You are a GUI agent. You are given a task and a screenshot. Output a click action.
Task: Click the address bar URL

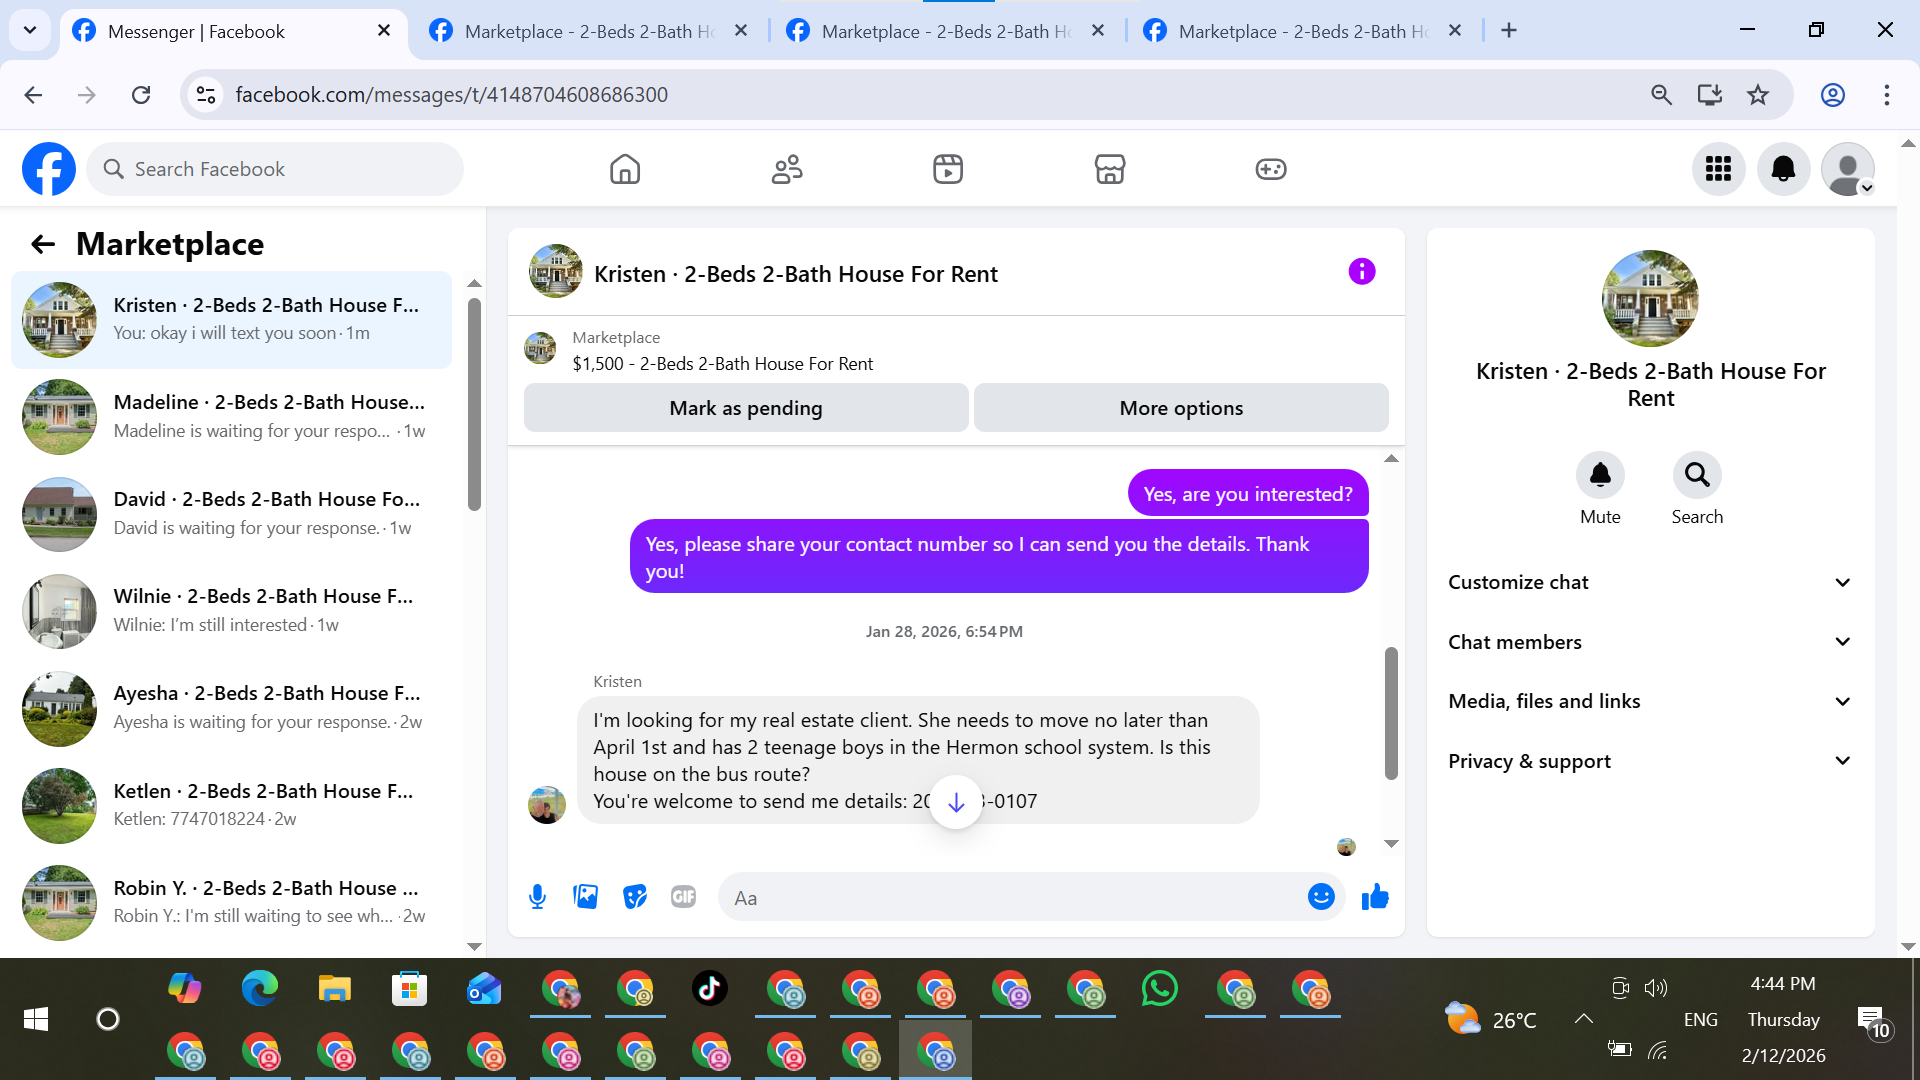[x=452, y=95]
